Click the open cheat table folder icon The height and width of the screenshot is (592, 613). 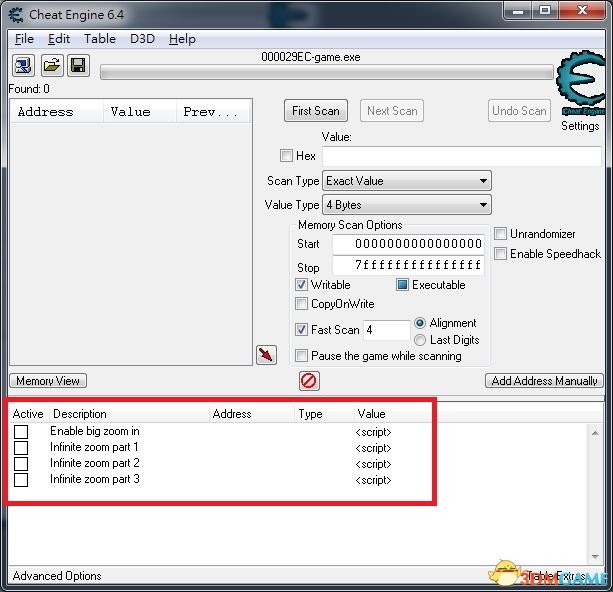(52, 65)
